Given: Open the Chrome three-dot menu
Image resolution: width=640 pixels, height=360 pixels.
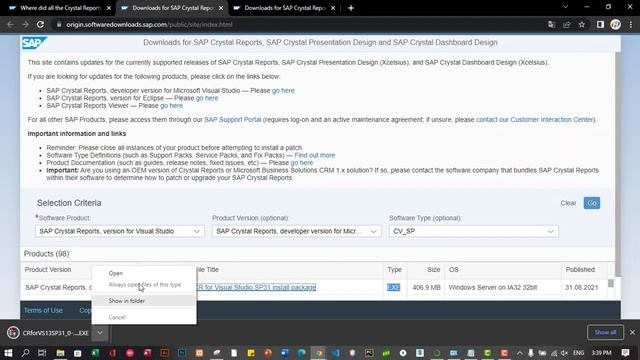Looking at the screenshot, I should pos(631,24).
